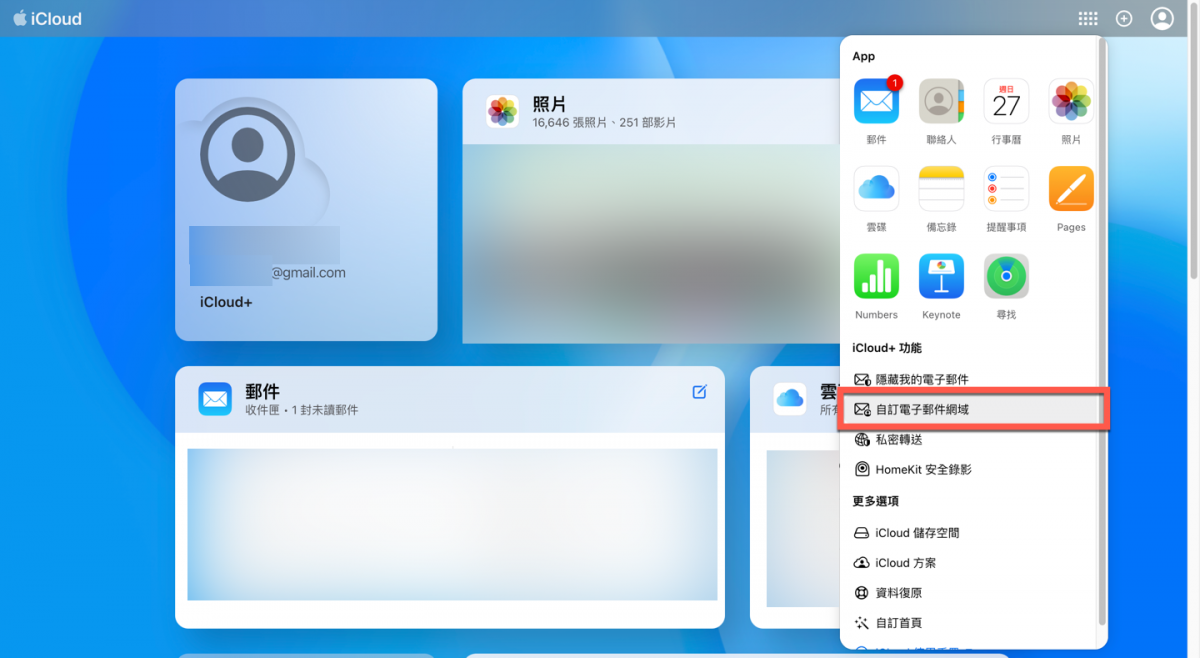Click the iCloud+ label in account tile
1200x658 pixels.
point(226,302)
